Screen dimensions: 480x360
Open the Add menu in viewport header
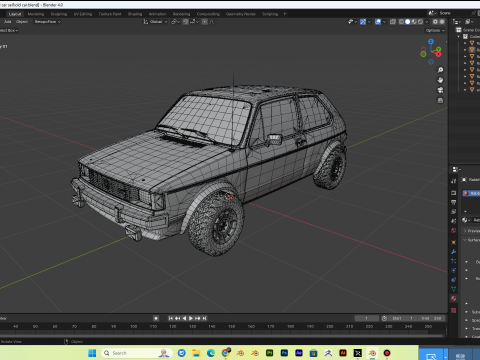tap(7, 22)
